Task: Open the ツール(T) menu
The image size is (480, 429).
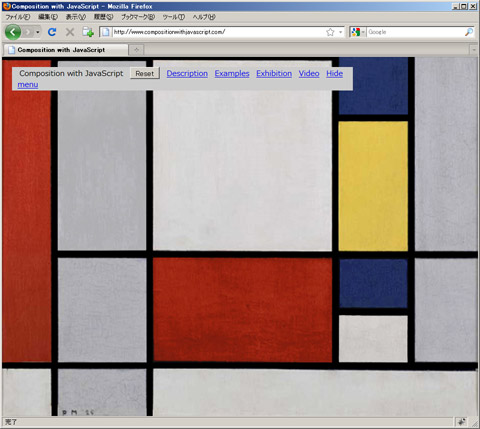Action: pyautogui.click(x=174, y=17)
